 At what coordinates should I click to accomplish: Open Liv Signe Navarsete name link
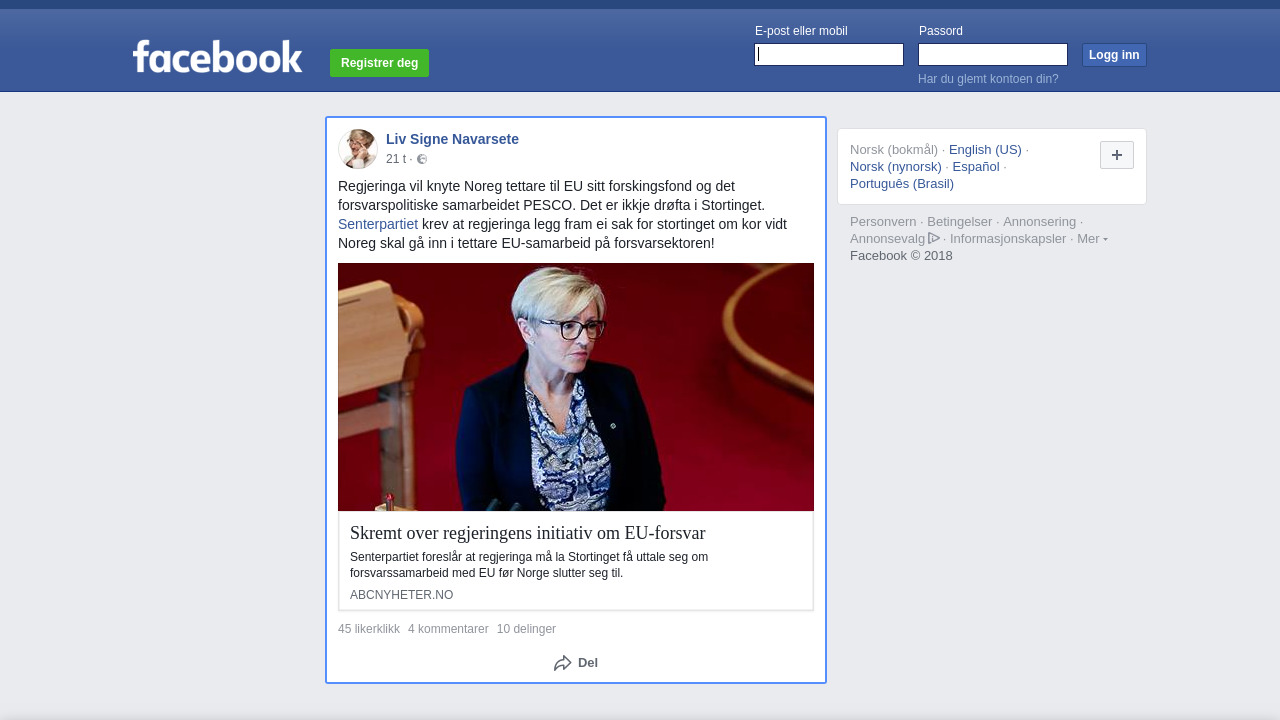tap(452, 139)
